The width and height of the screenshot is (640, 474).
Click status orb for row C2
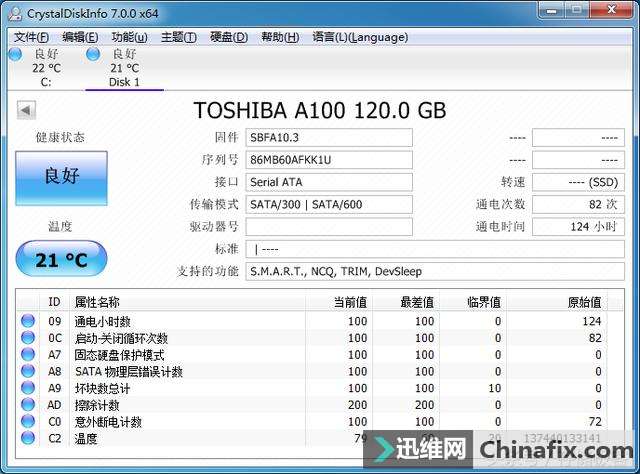[28, 438]
